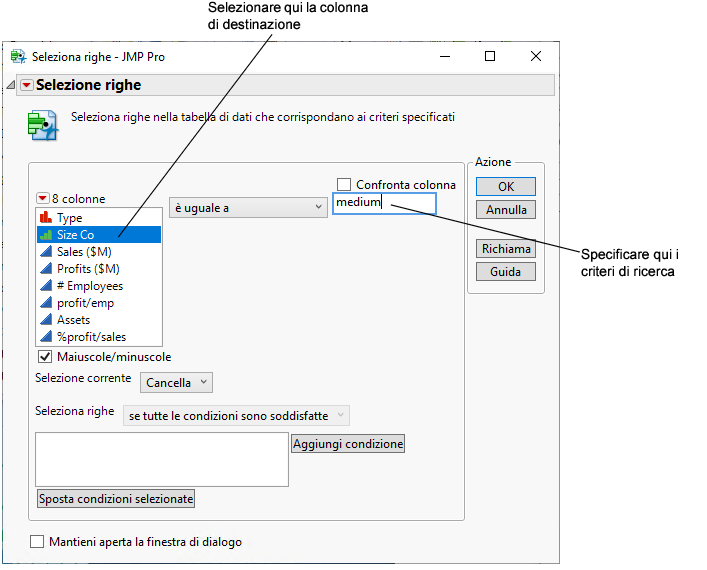
Task: Select the profit/emp column
Action: point(99,303)
